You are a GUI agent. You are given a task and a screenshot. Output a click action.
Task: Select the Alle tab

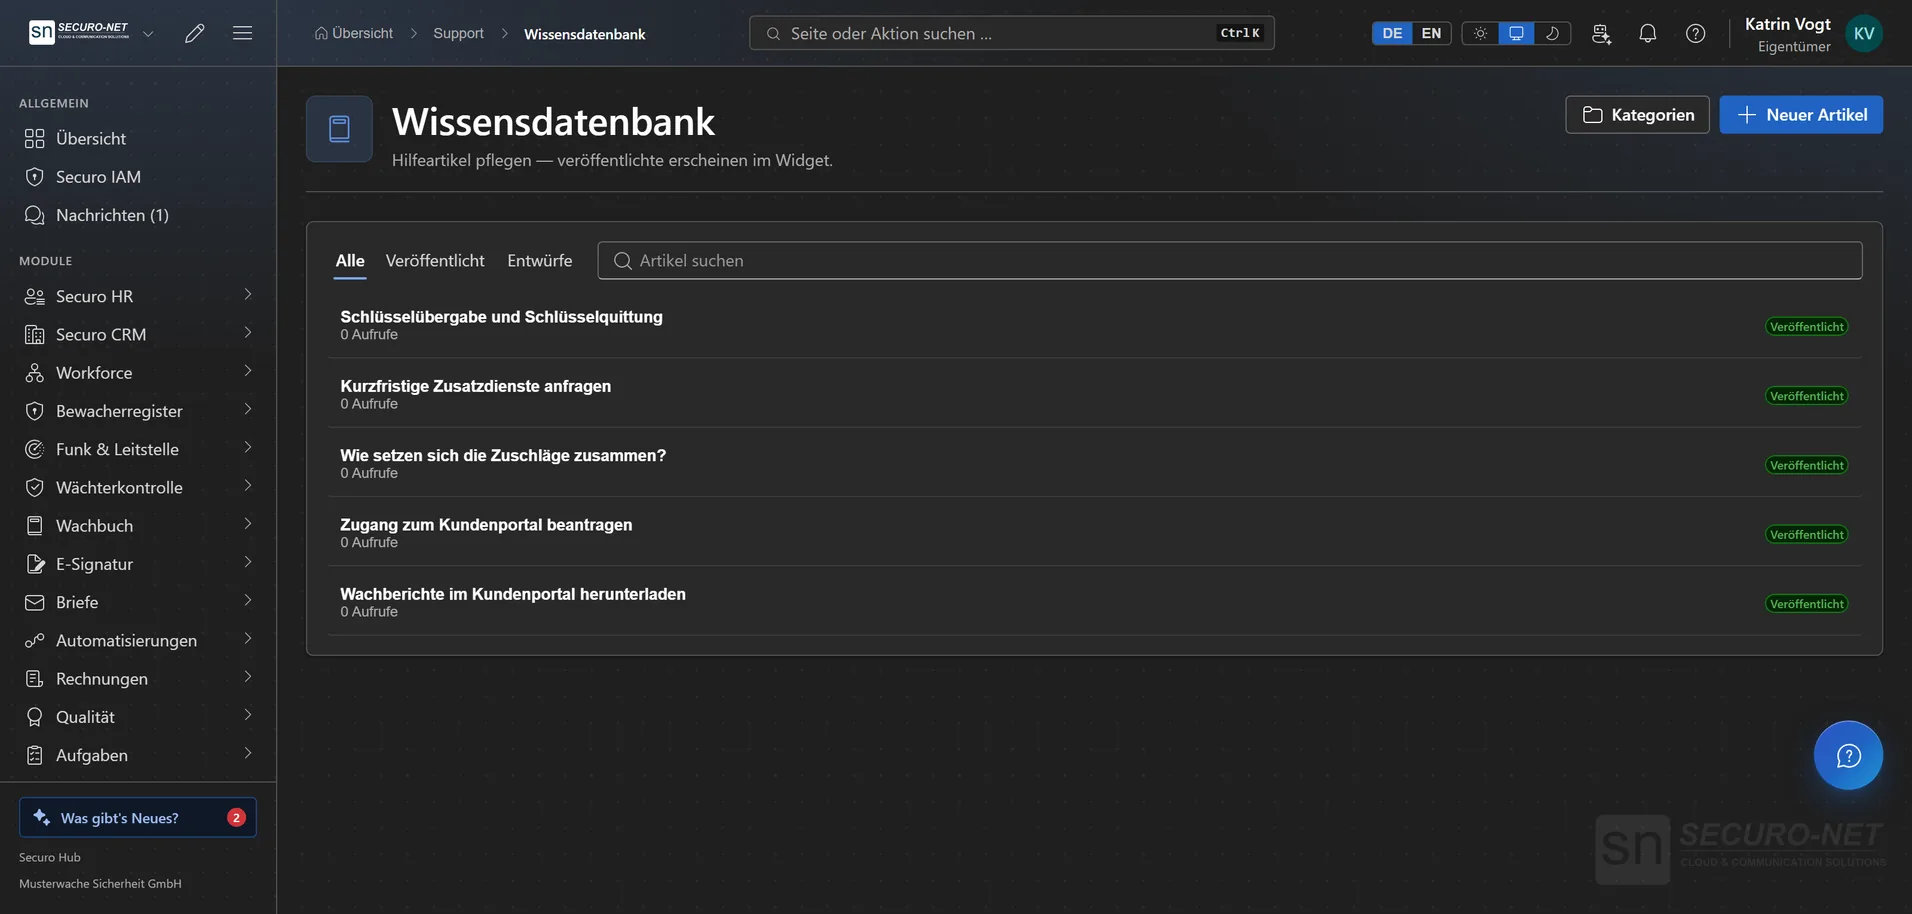[350, 260]
